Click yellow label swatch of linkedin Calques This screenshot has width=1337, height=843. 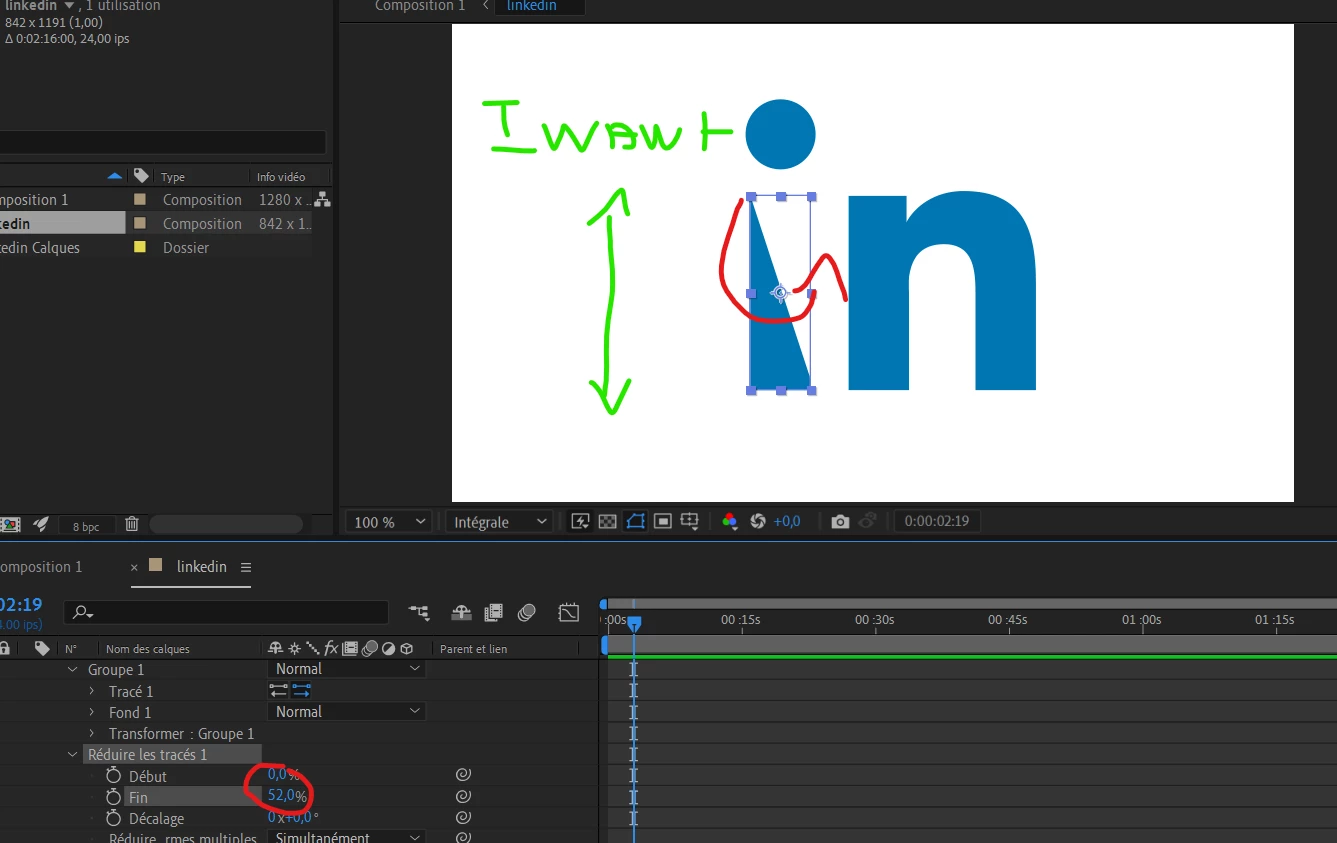click(140, 247)
